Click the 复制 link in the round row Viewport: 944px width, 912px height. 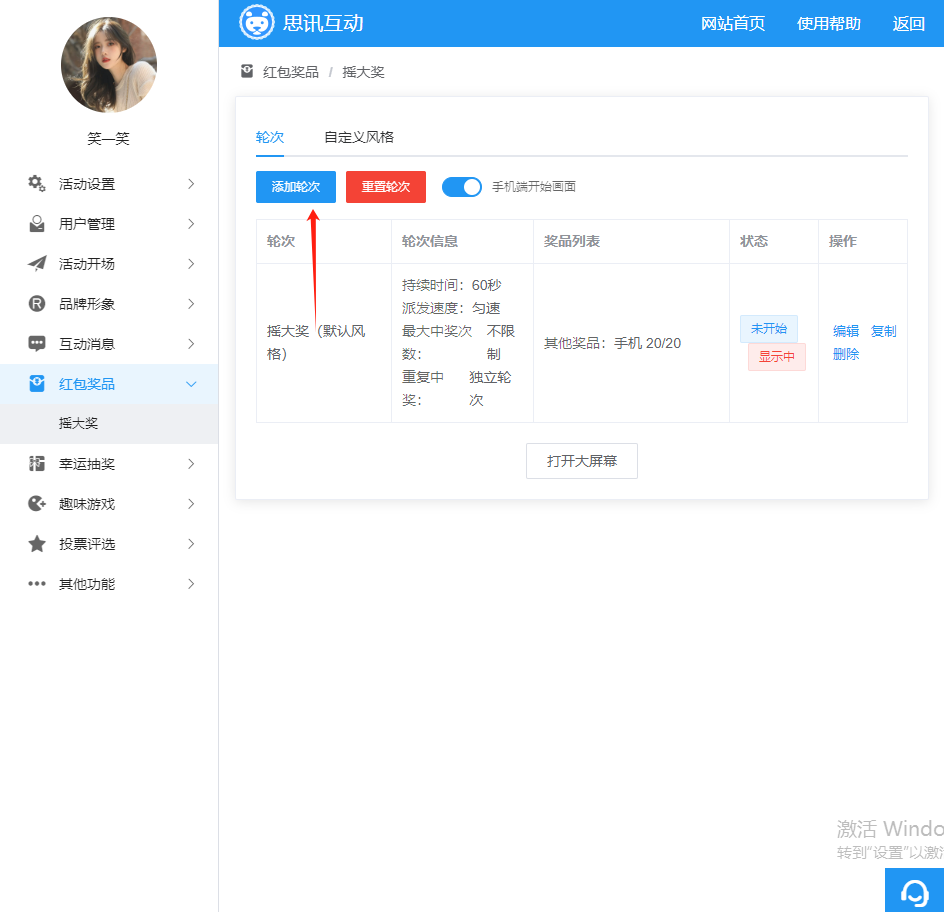[x=883, y=331]
